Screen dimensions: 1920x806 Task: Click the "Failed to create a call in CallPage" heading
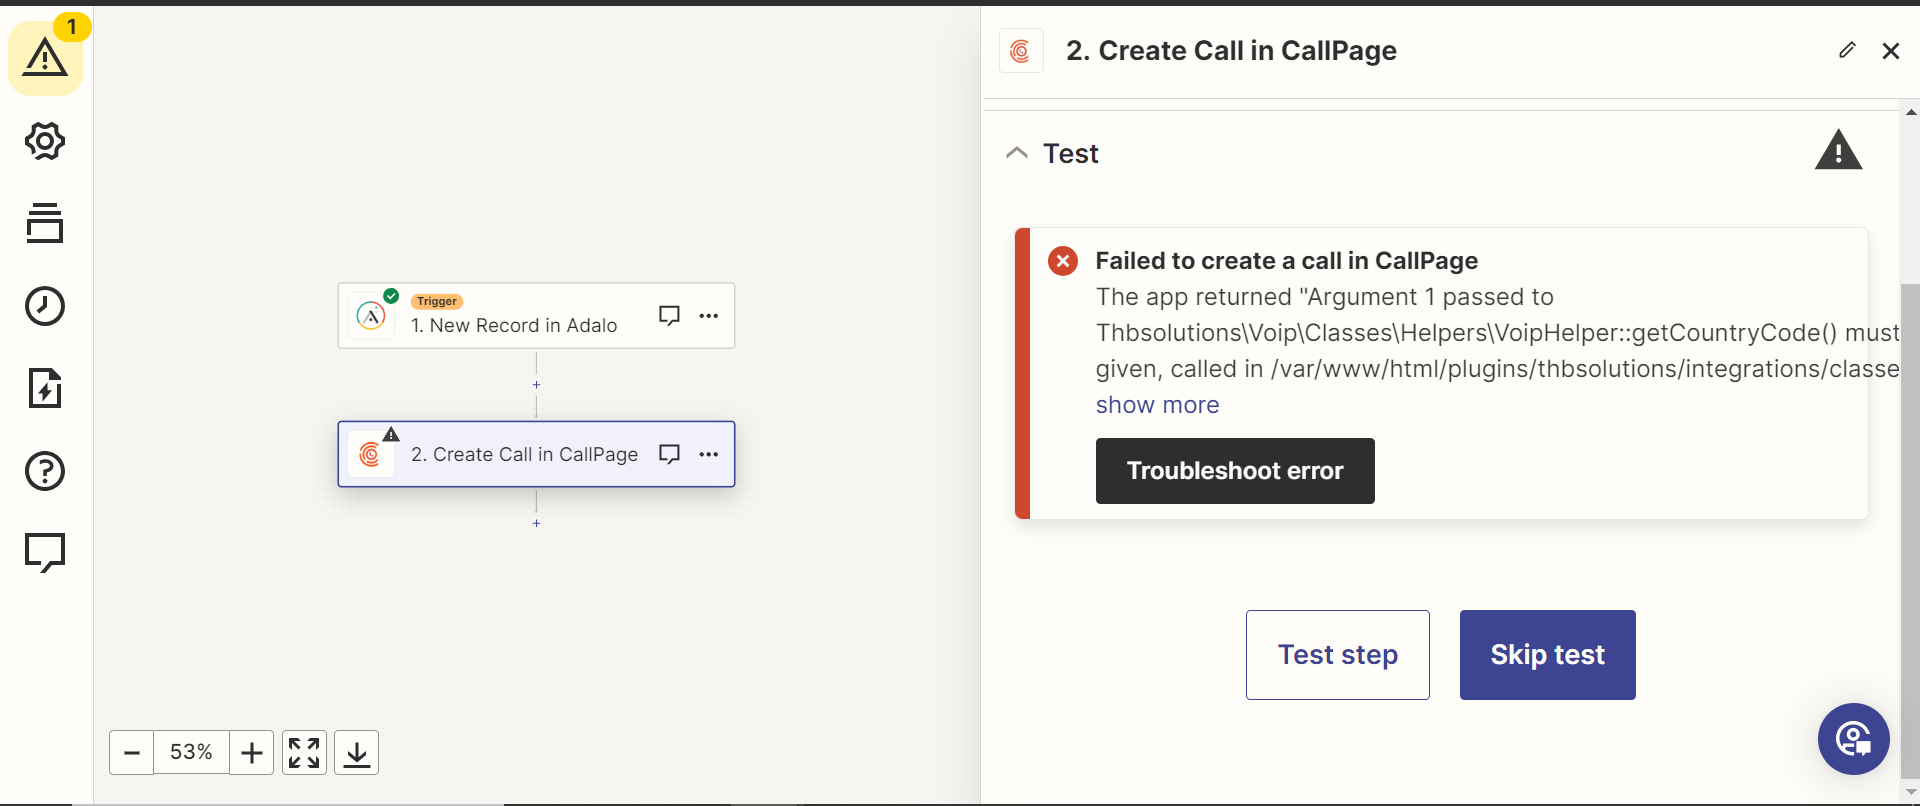[x=1286, y=261]
